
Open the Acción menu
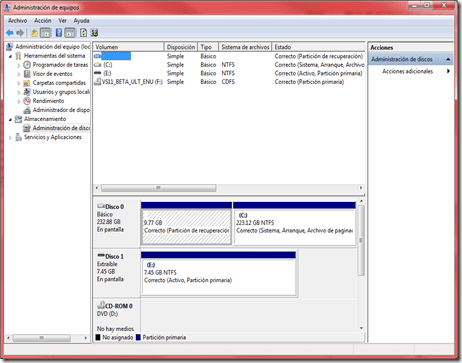point(43,21)
